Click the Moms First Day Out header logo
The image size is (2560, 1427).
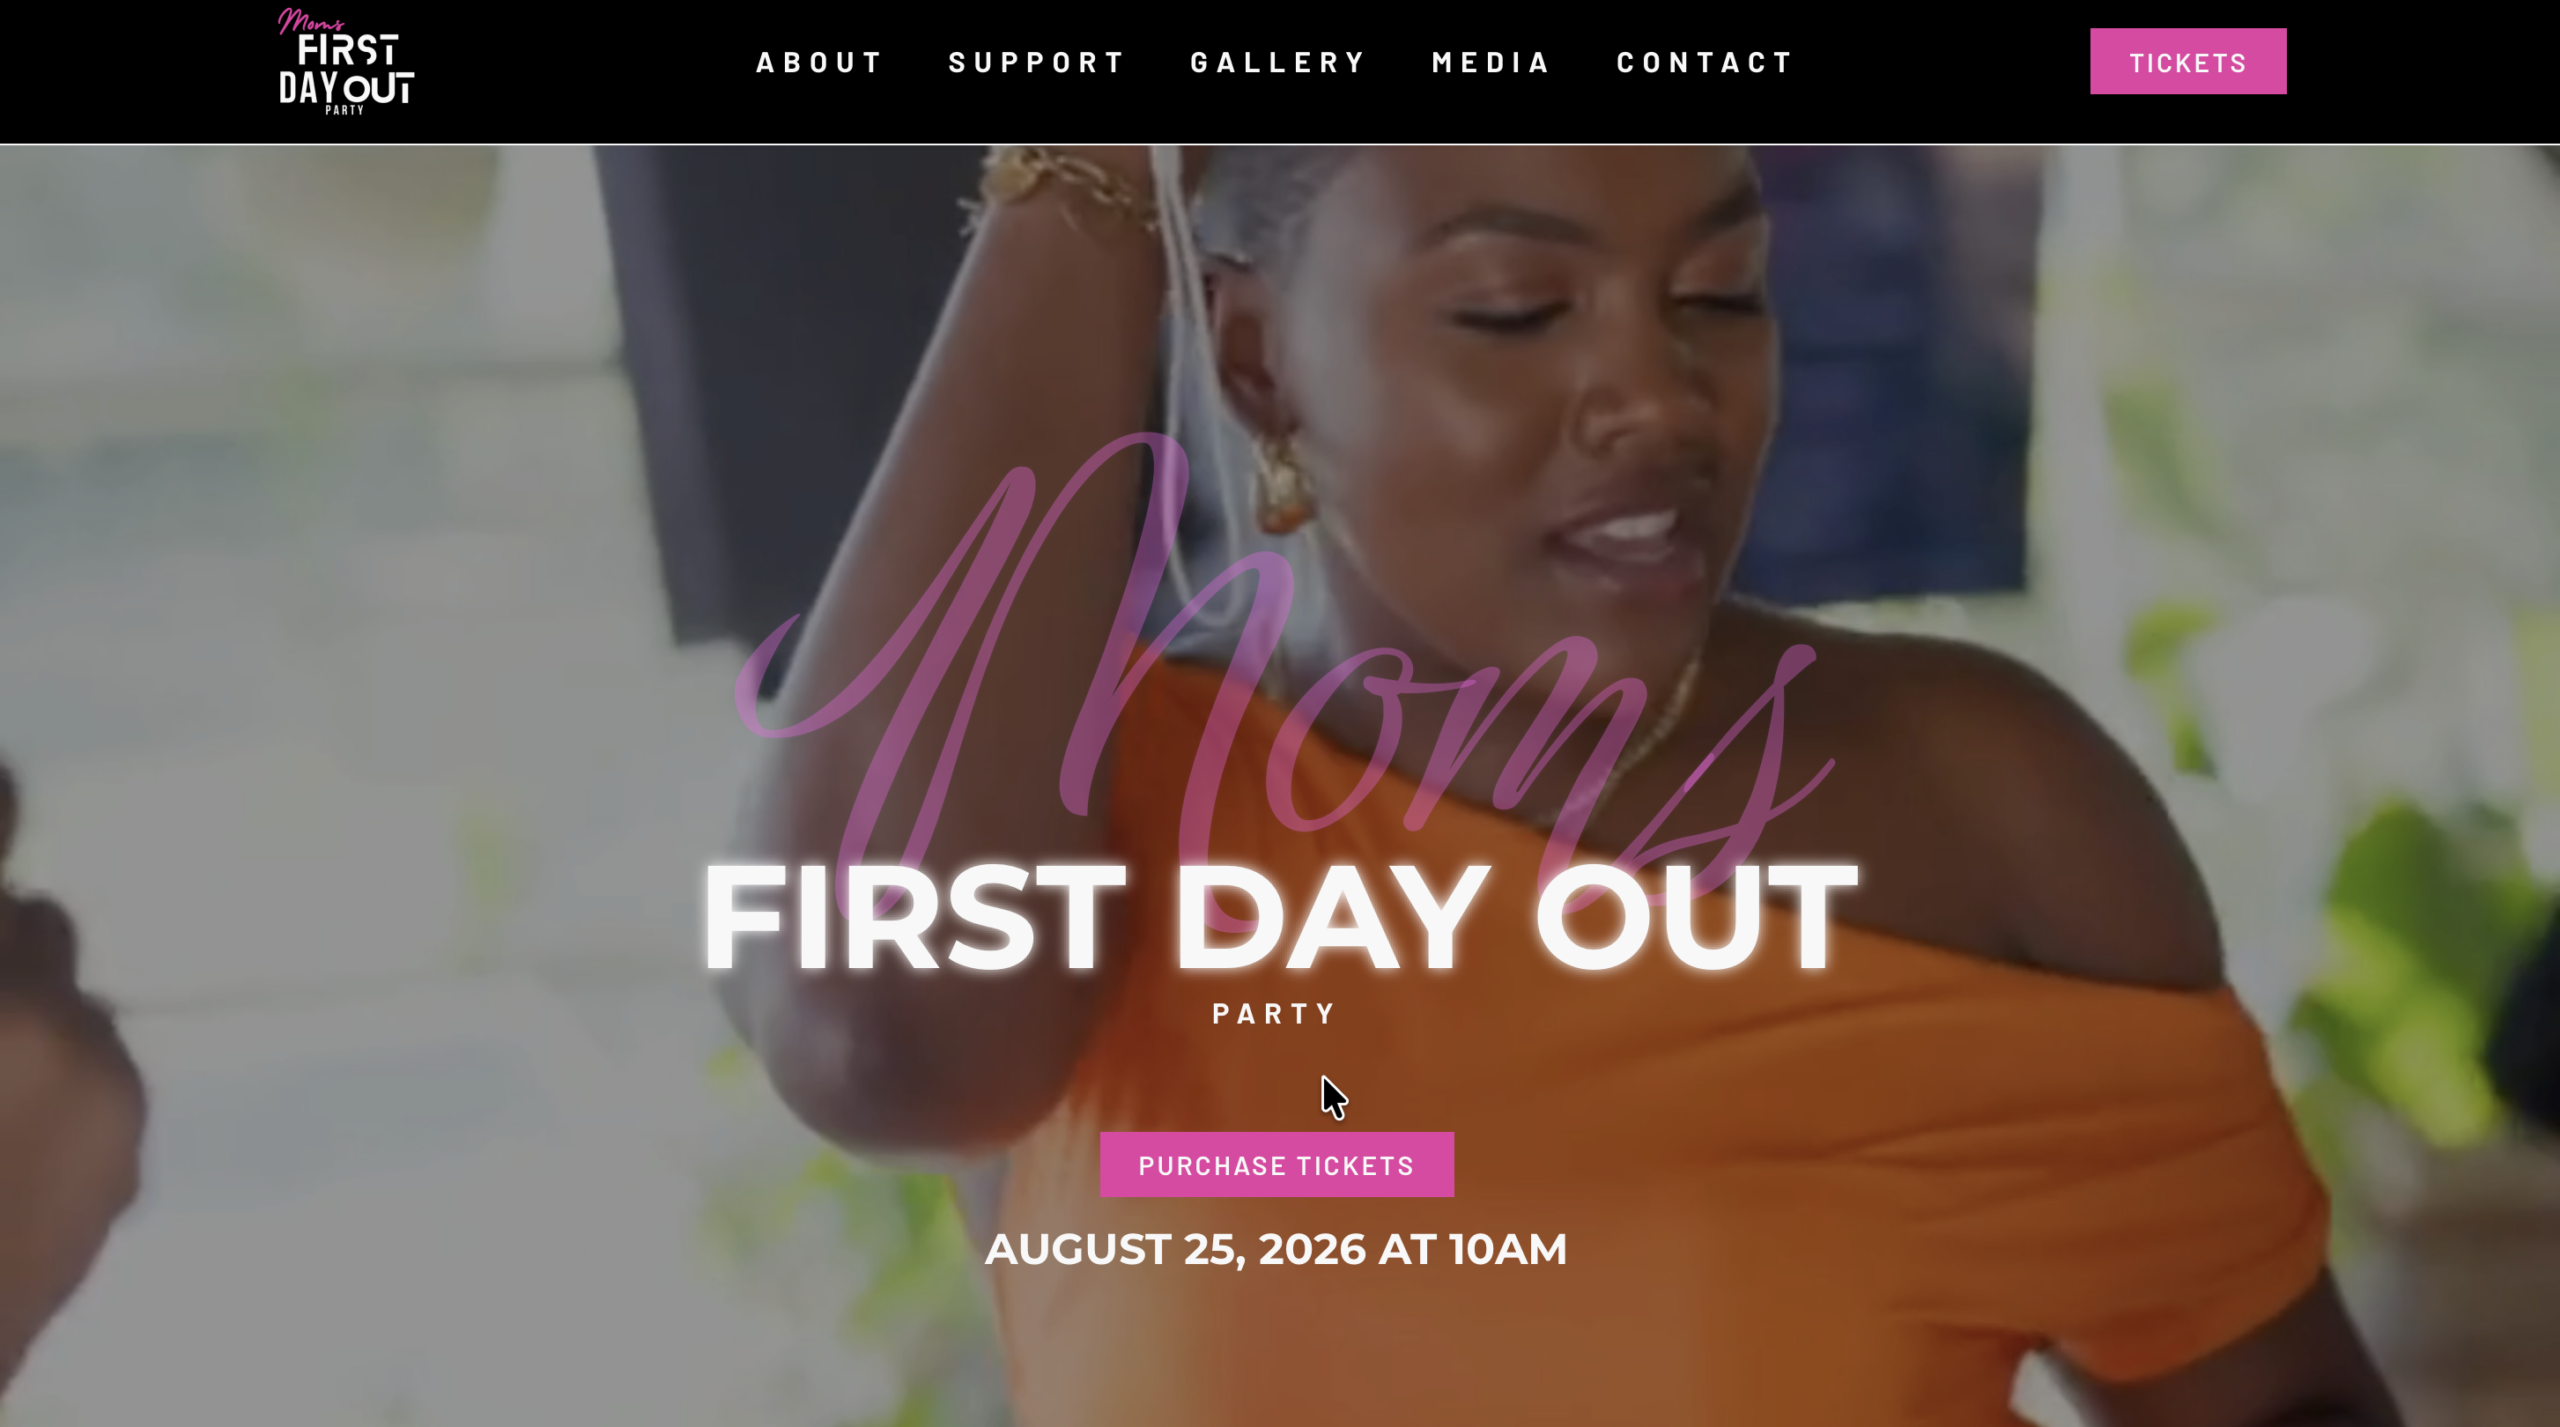tap(346, 62)
